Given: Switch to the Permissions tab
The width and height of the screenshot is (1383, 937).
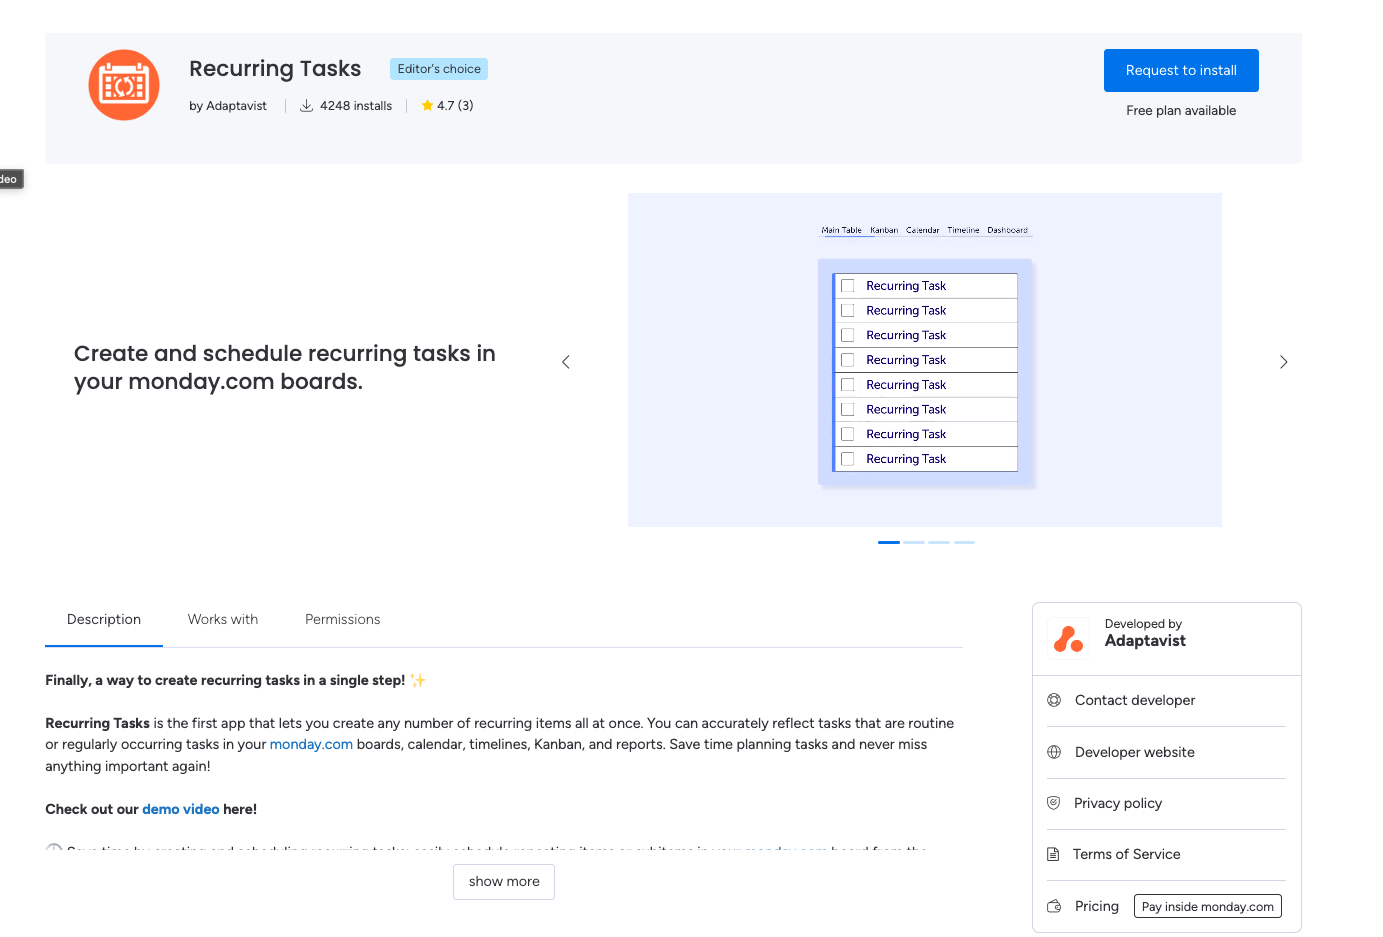Looking at the screenshot, I should [343, 619].
